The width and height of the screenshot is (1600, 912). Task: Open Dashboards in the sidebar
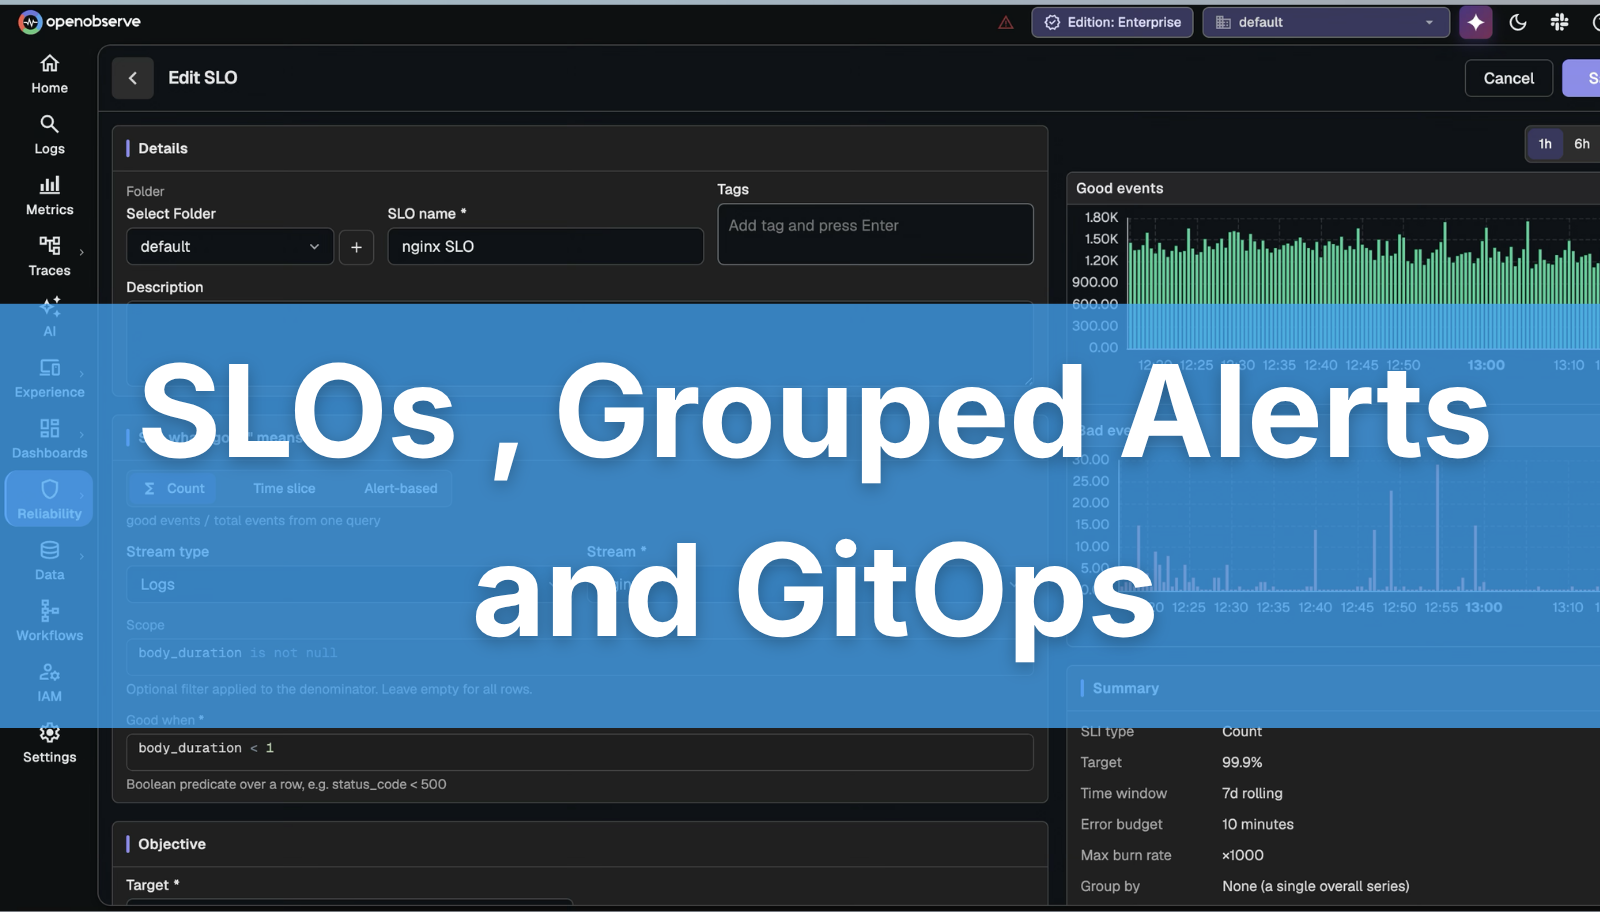point(49,440)
